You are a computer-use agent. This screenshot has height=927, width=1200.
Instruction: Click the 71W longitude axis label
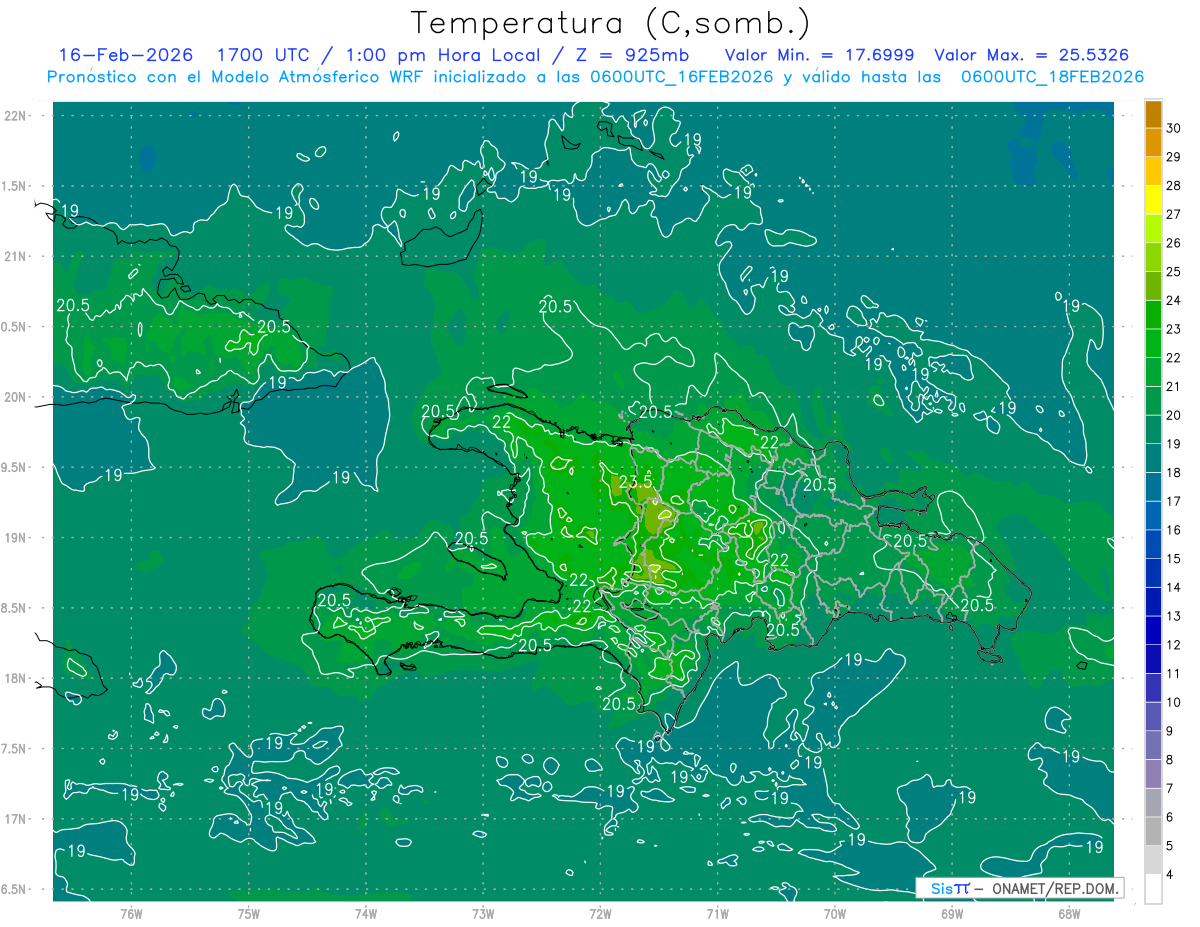717,913
